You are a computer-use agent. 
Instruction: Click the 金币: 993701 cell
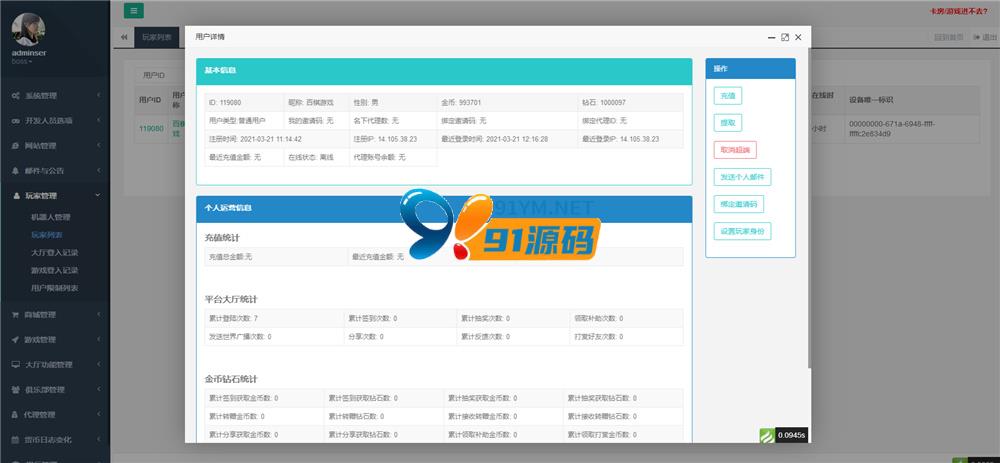pos(508,103)
